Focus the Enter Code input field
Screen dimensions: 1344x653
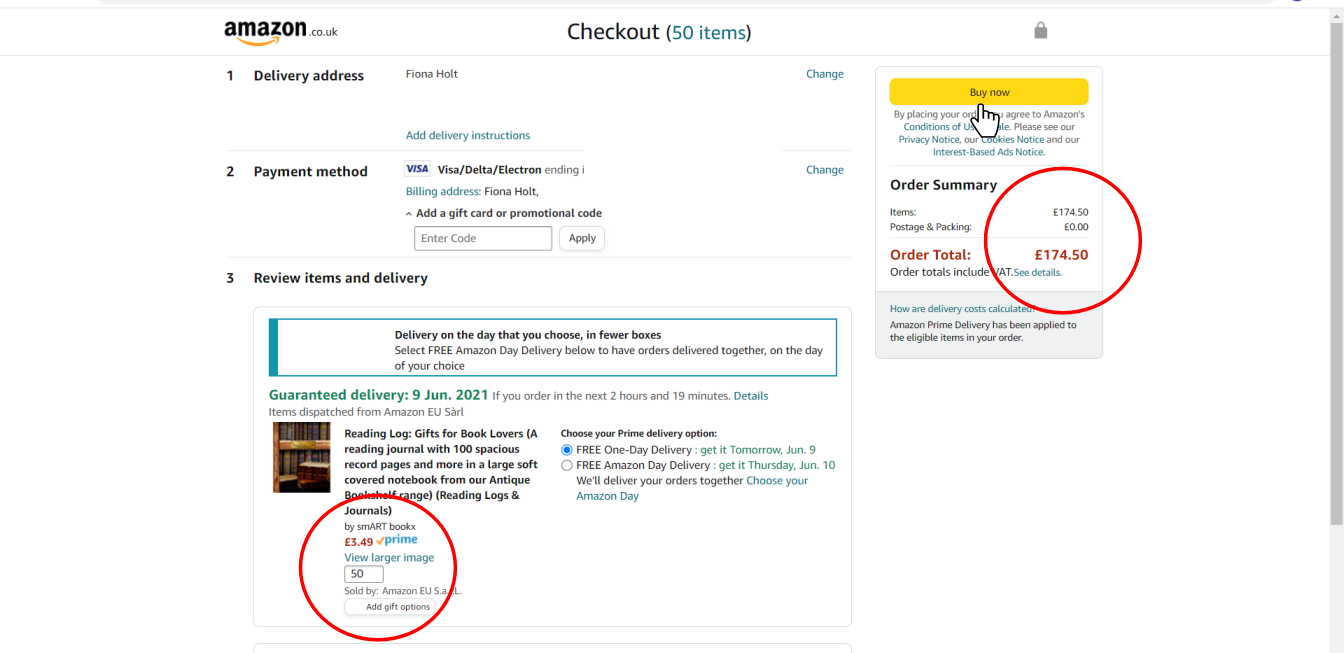coord(483,238)
